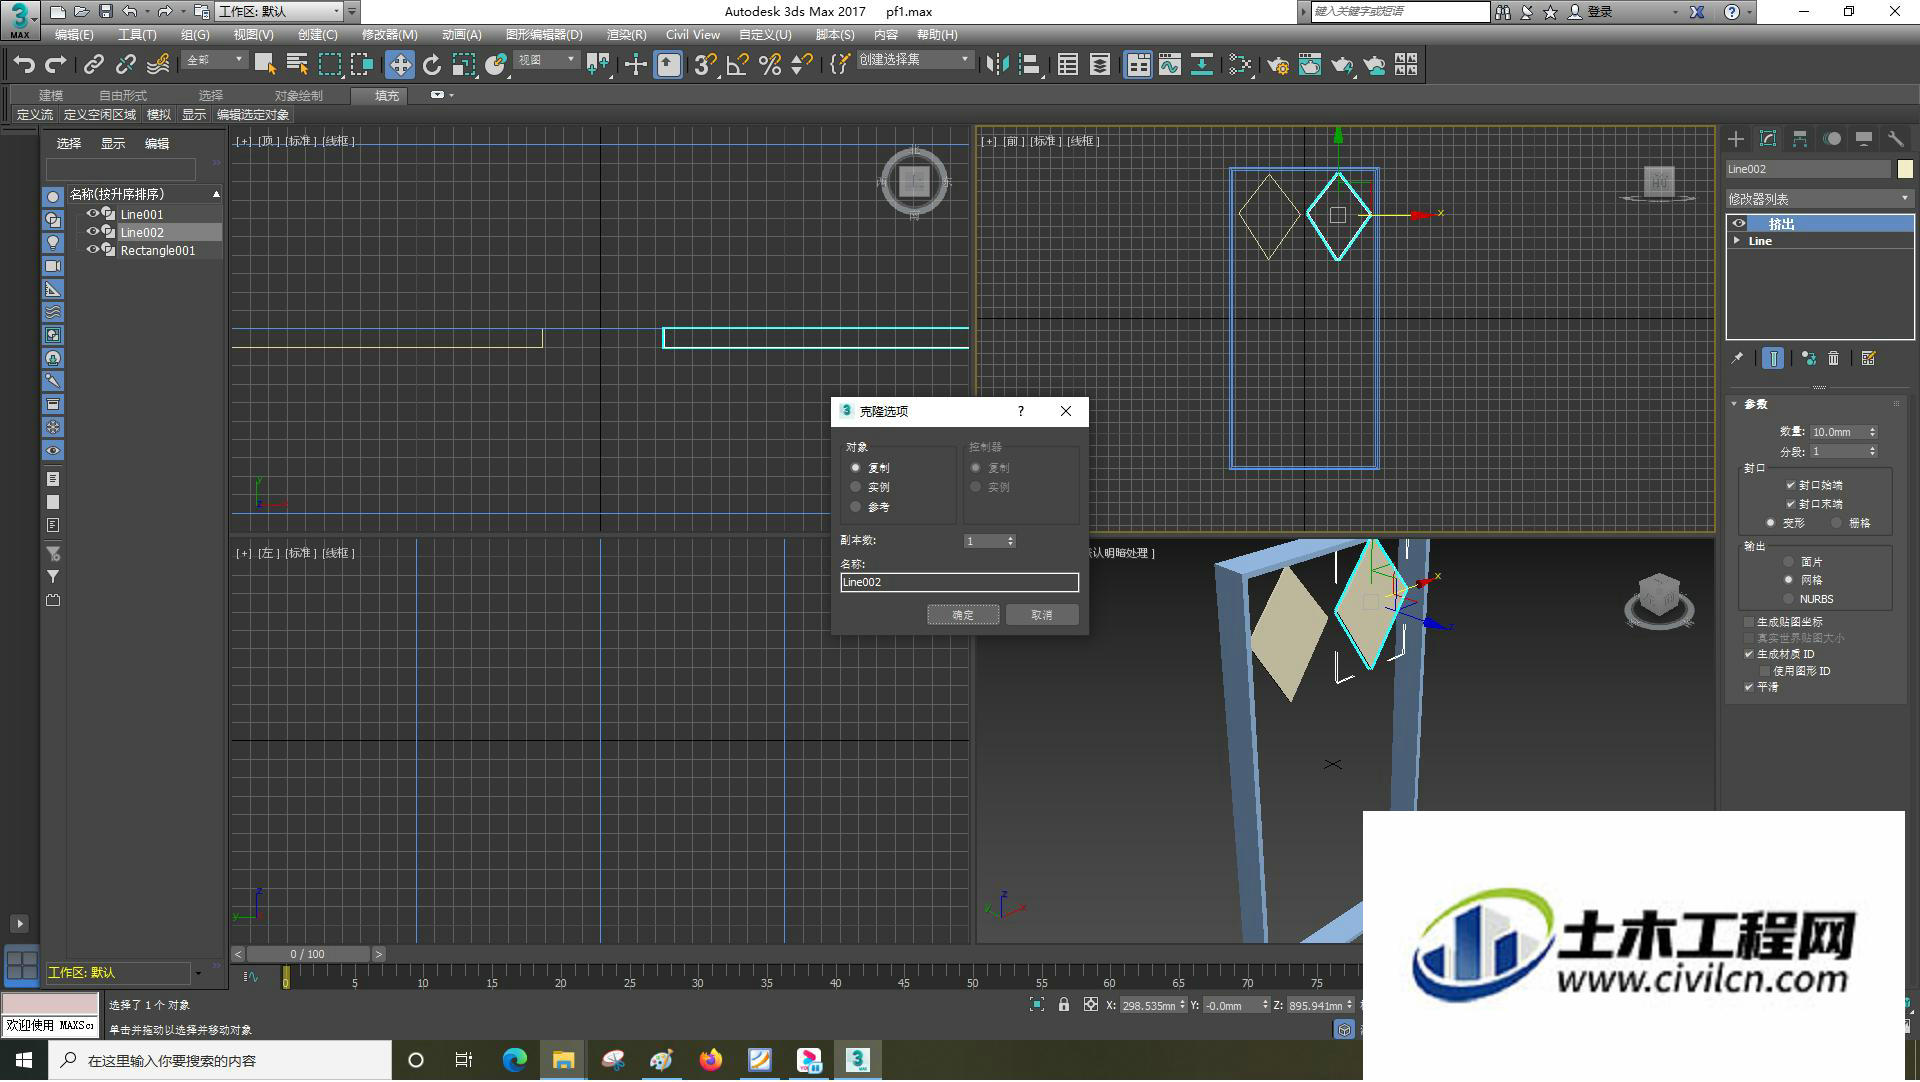This screenshot has height=1082, width=1920.
Task: Click the Define Flows ribbon button
Action: pyautogui.click(x=35, y=115)
